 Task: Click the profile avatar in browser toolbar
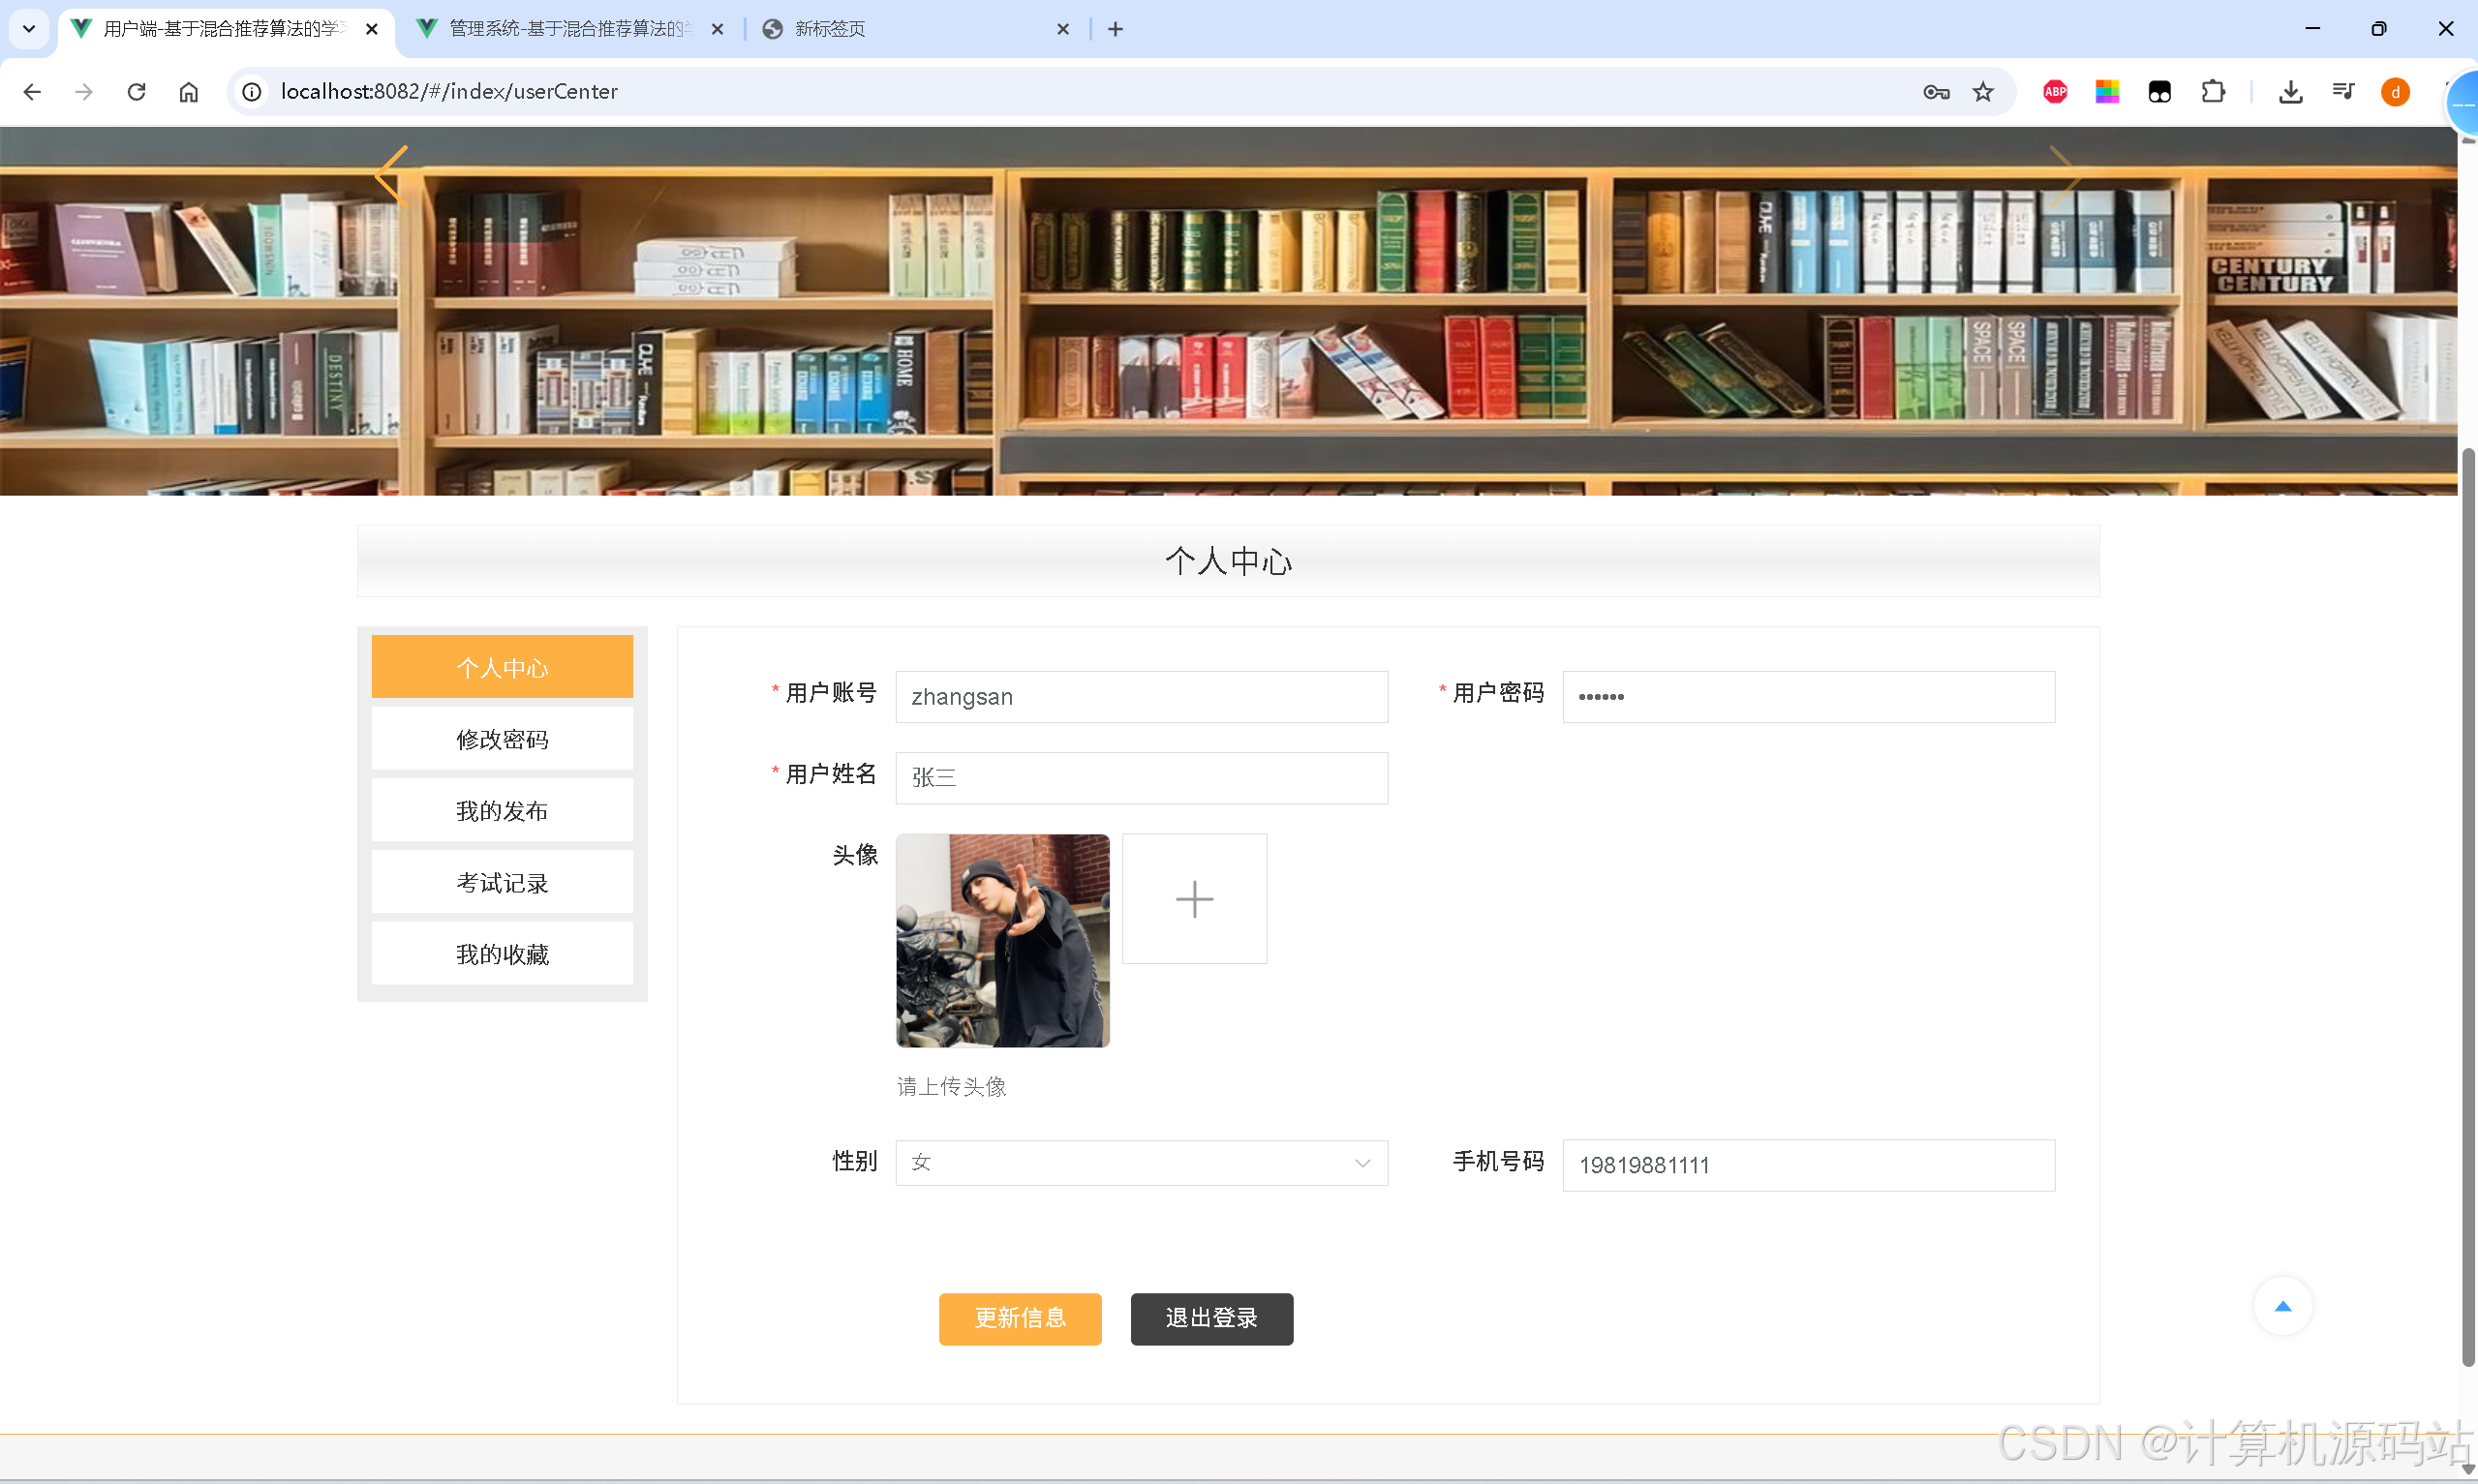point(2395,92)
